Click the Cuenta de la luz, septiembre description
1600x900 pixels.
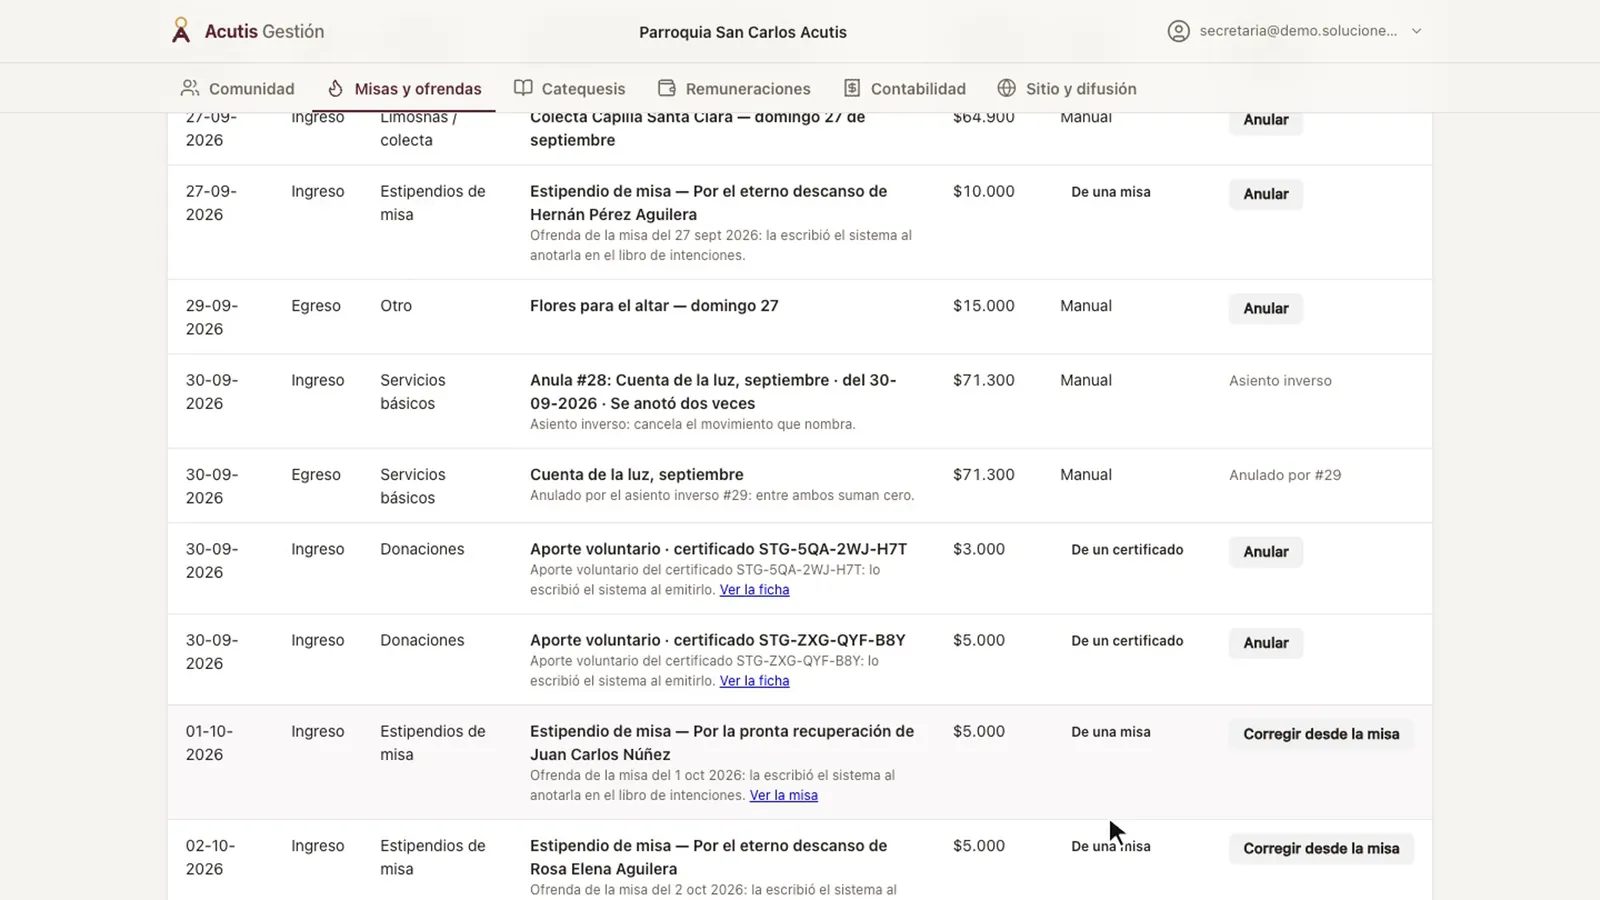pos(637,475)
